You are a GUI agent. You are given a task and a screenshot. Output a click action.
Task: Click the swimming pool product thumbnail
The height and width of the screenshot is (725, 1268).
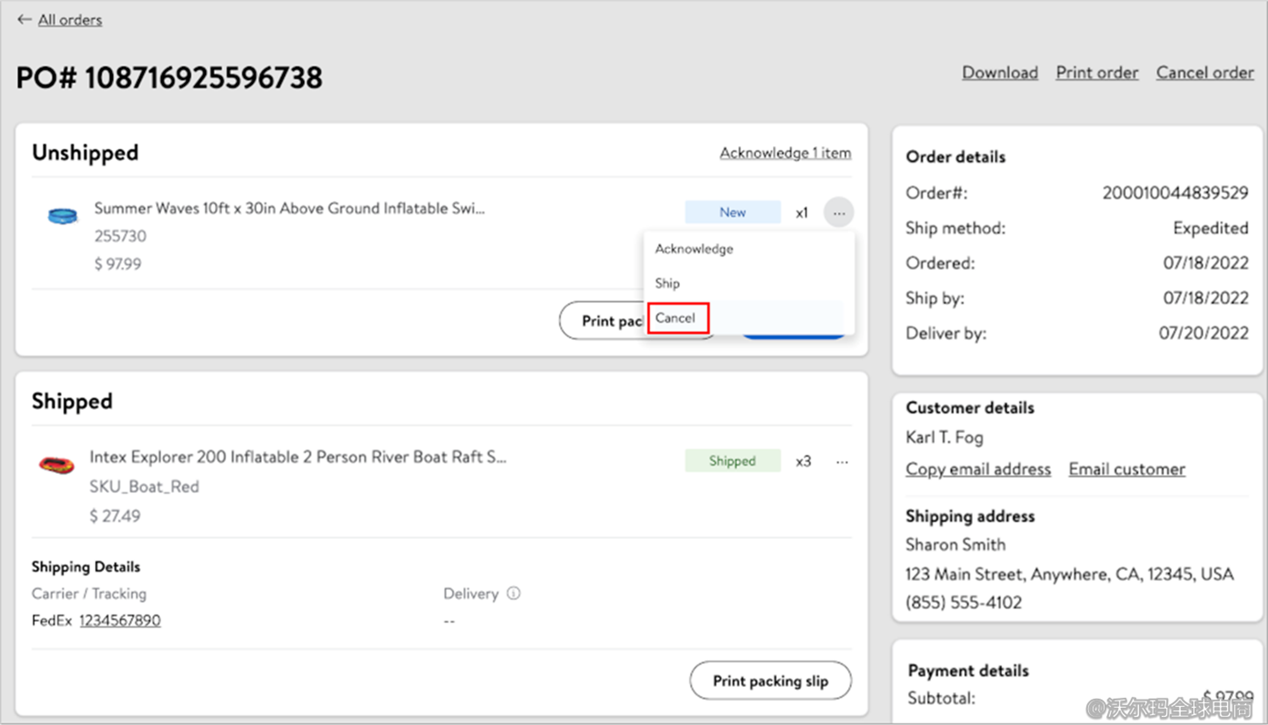[62, 215]
